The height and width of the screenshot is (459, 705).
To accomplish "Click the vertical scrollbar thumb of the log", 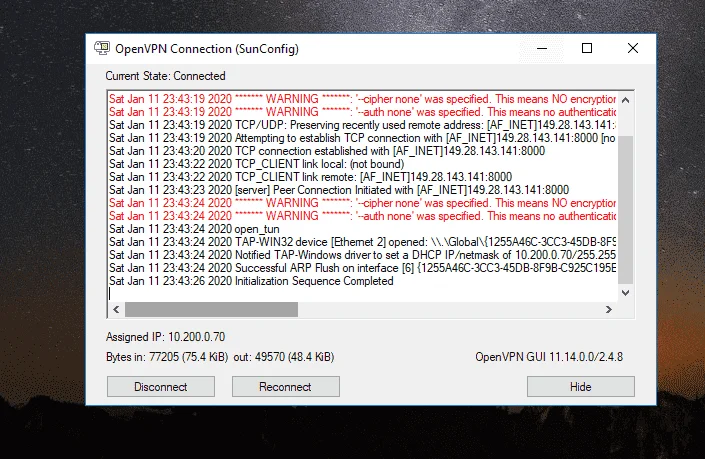I will click(x=625, y=209).
